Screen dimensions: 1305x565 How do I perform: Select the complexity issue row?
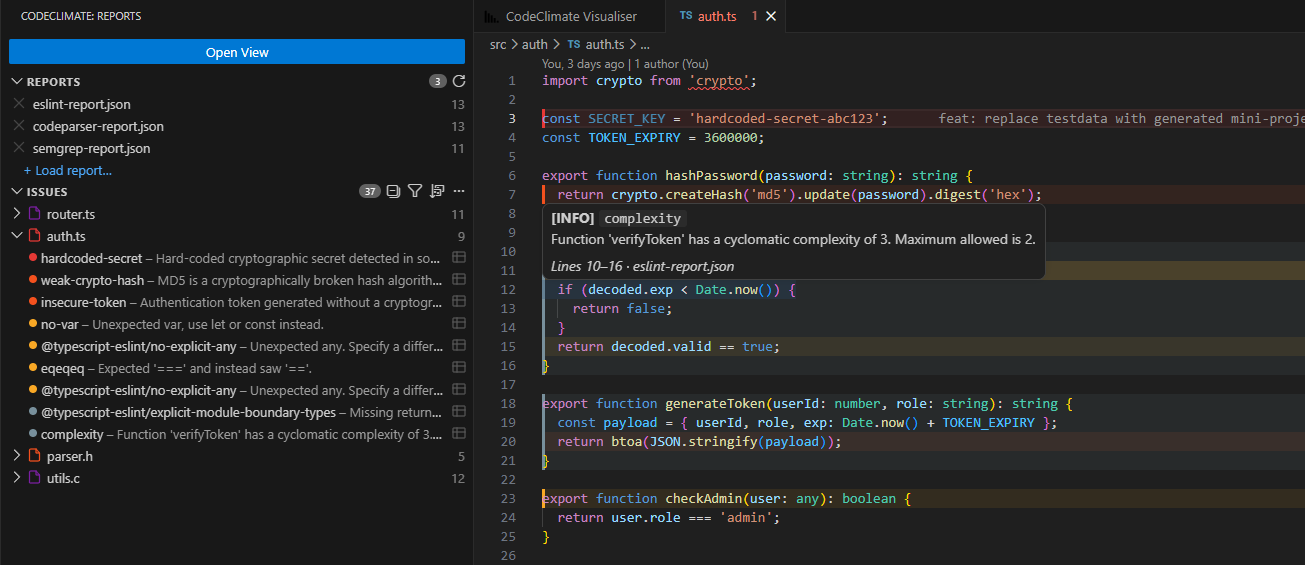237,434
